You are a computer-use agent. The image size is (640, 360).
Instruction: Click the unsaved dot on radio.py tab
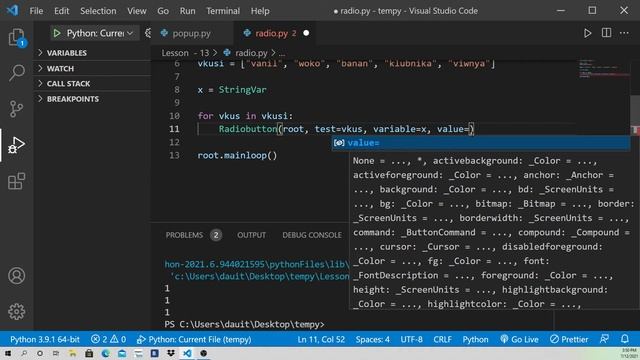[306, 33]
